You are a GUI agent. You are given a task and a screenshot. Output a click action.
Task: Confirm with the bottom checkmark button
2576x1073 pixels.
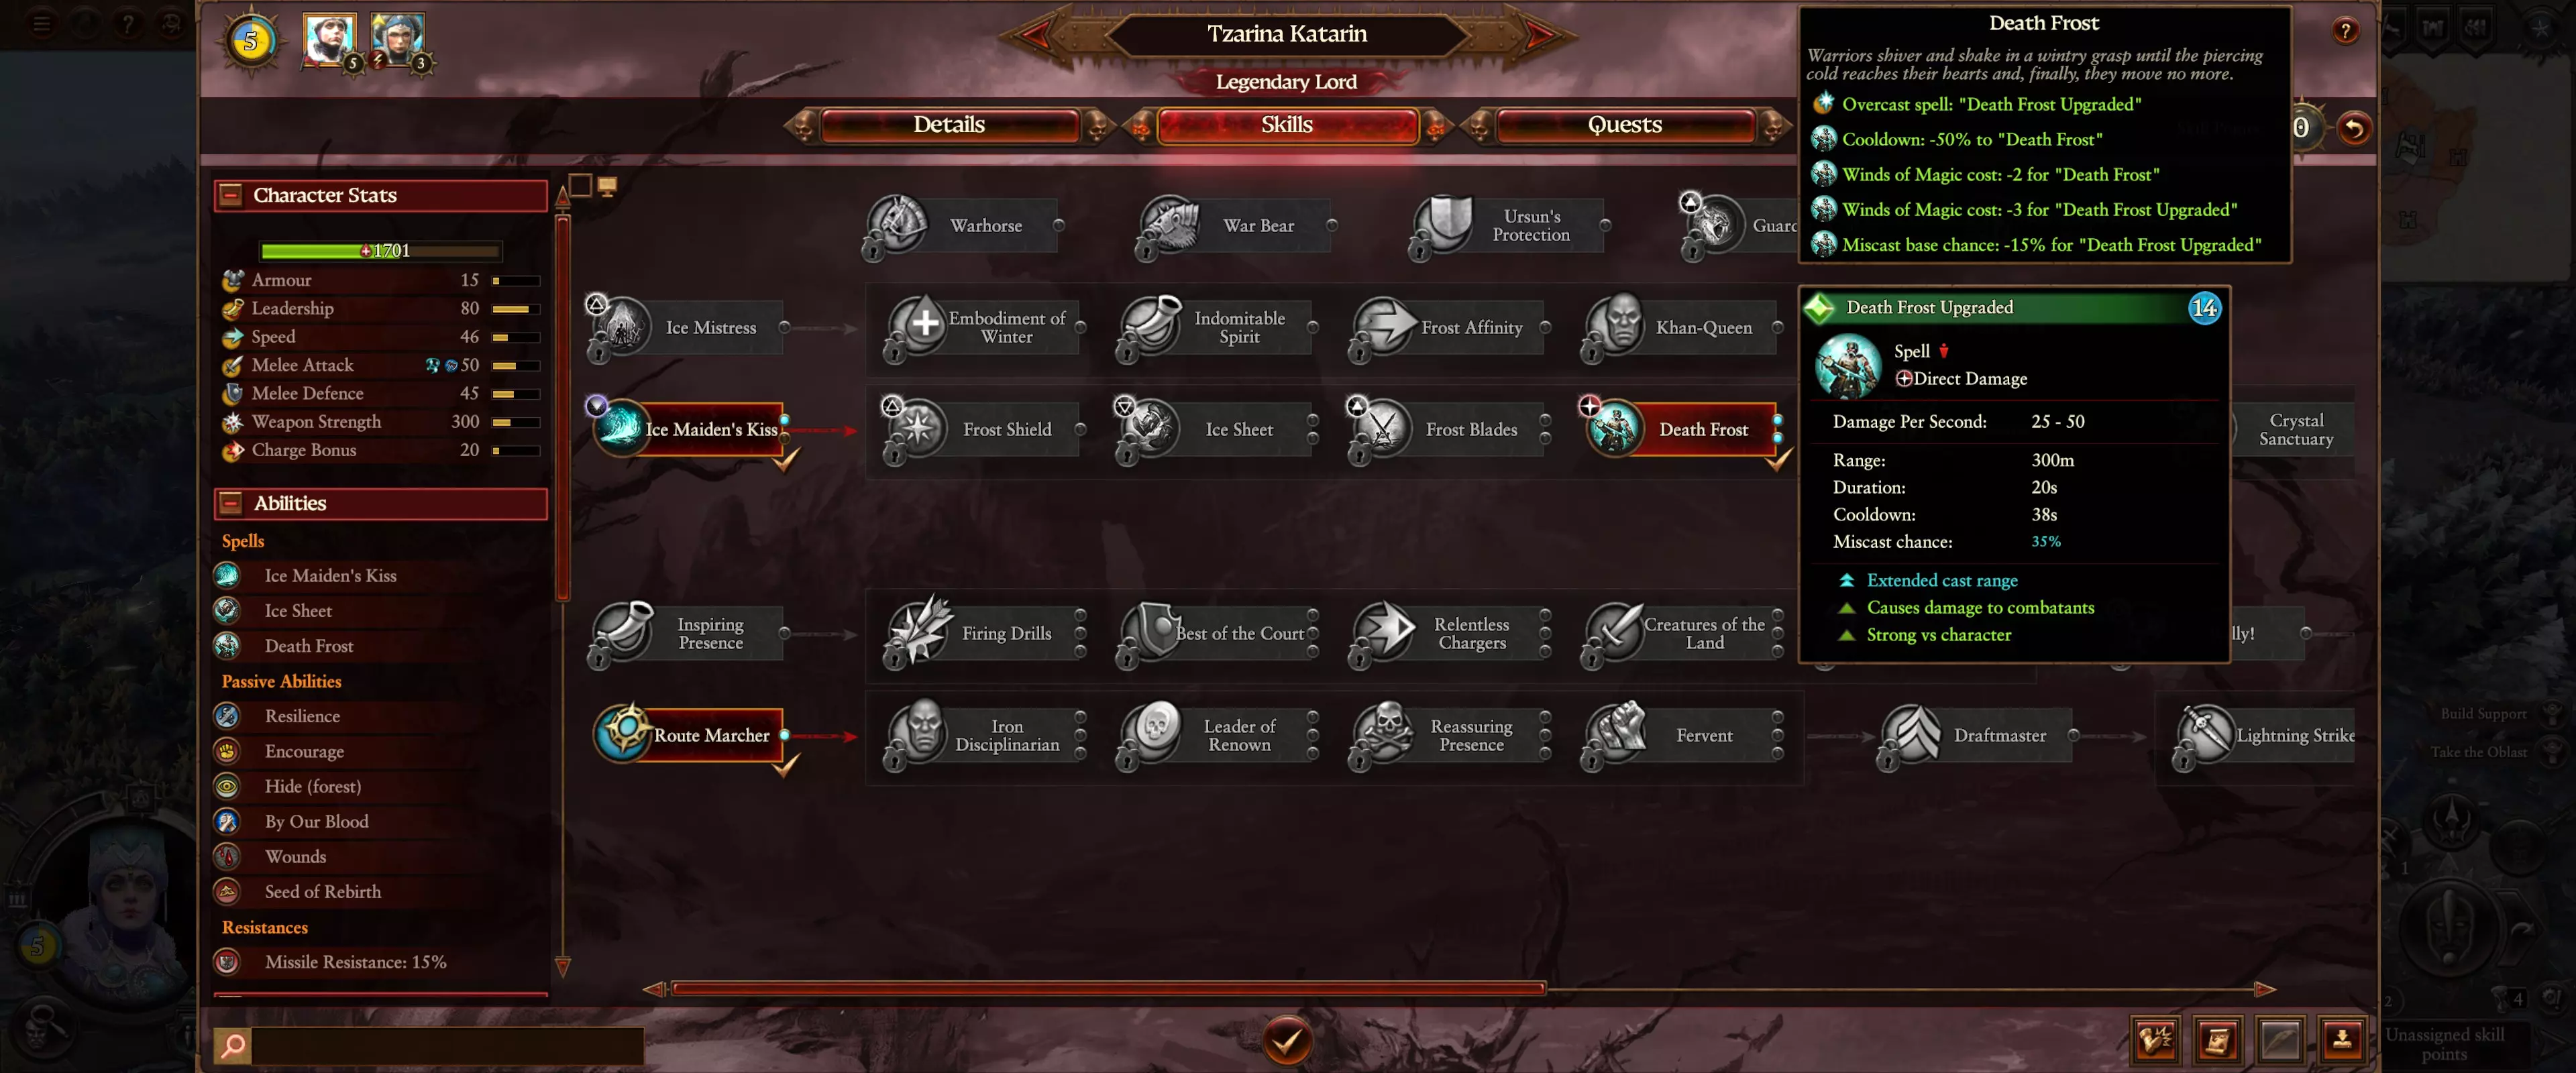[x=1286, y=1040]
